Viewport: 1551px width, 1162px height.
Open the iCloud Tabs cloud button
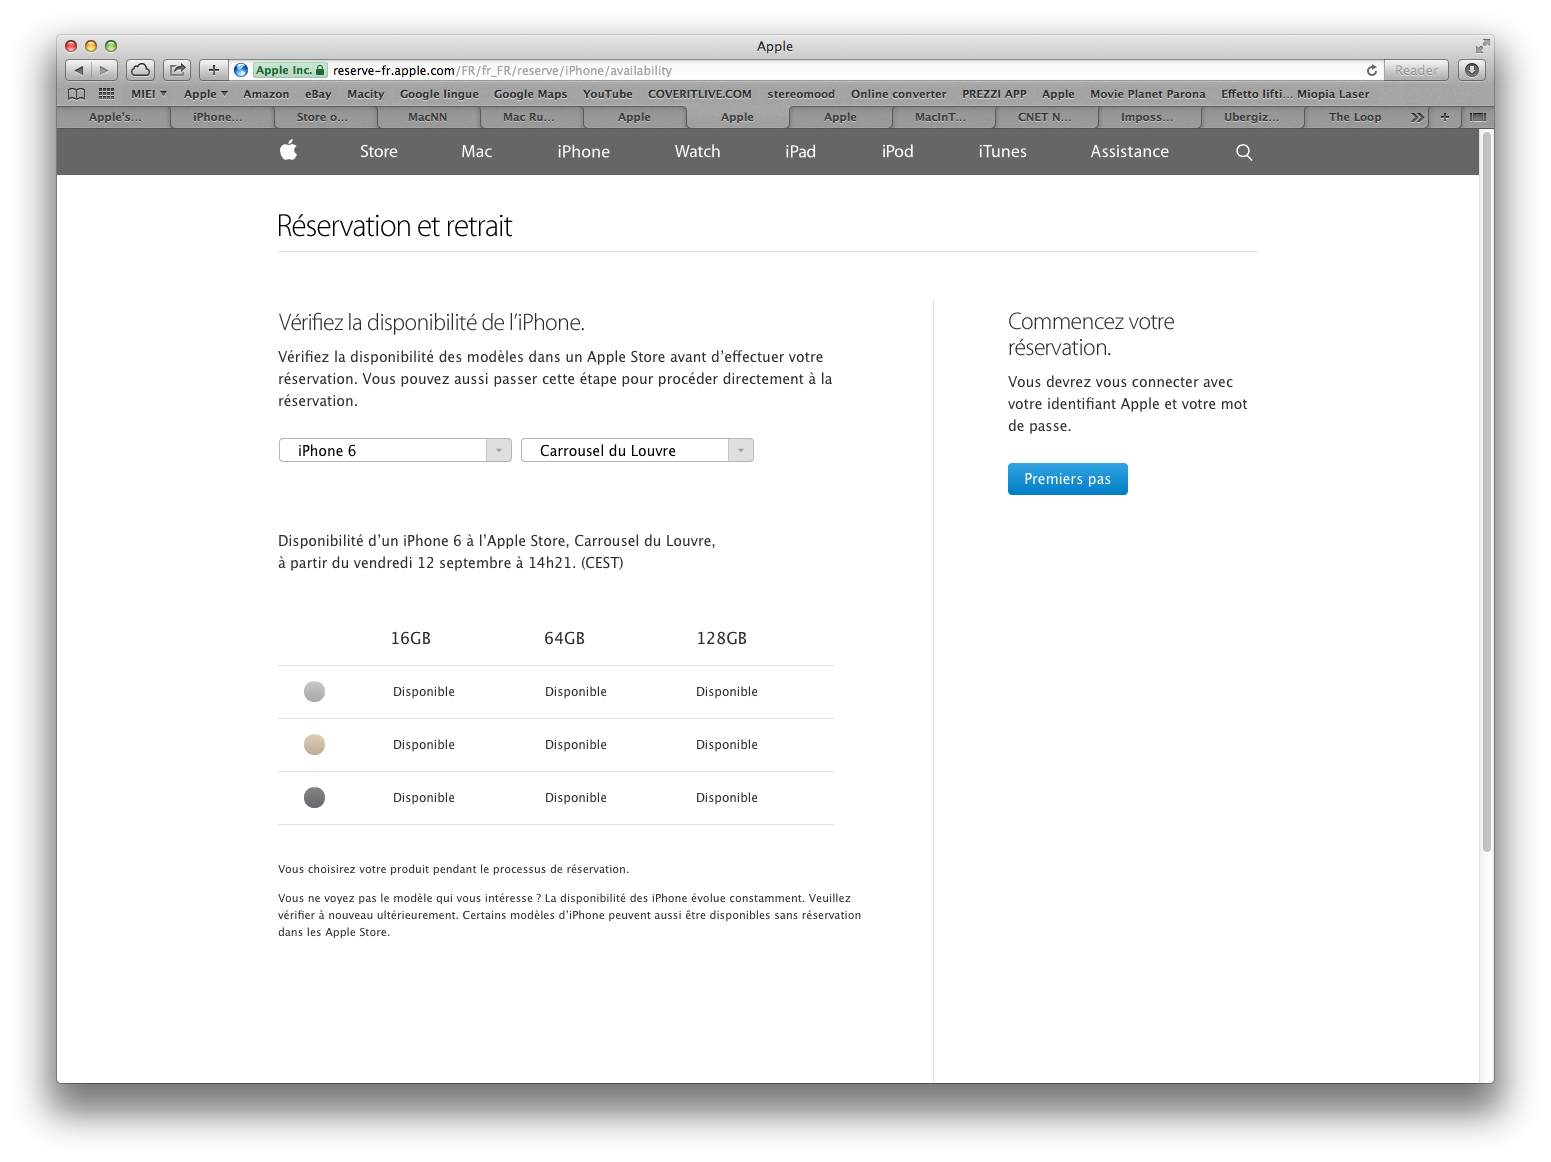[x=141, y=70]
